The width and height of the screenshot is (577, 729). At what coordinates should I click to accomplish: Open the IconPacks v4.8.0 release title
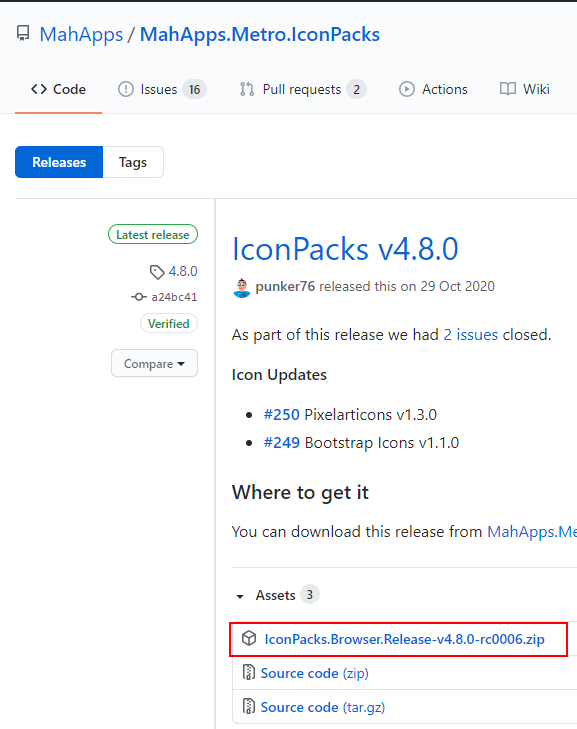[345, 249]
